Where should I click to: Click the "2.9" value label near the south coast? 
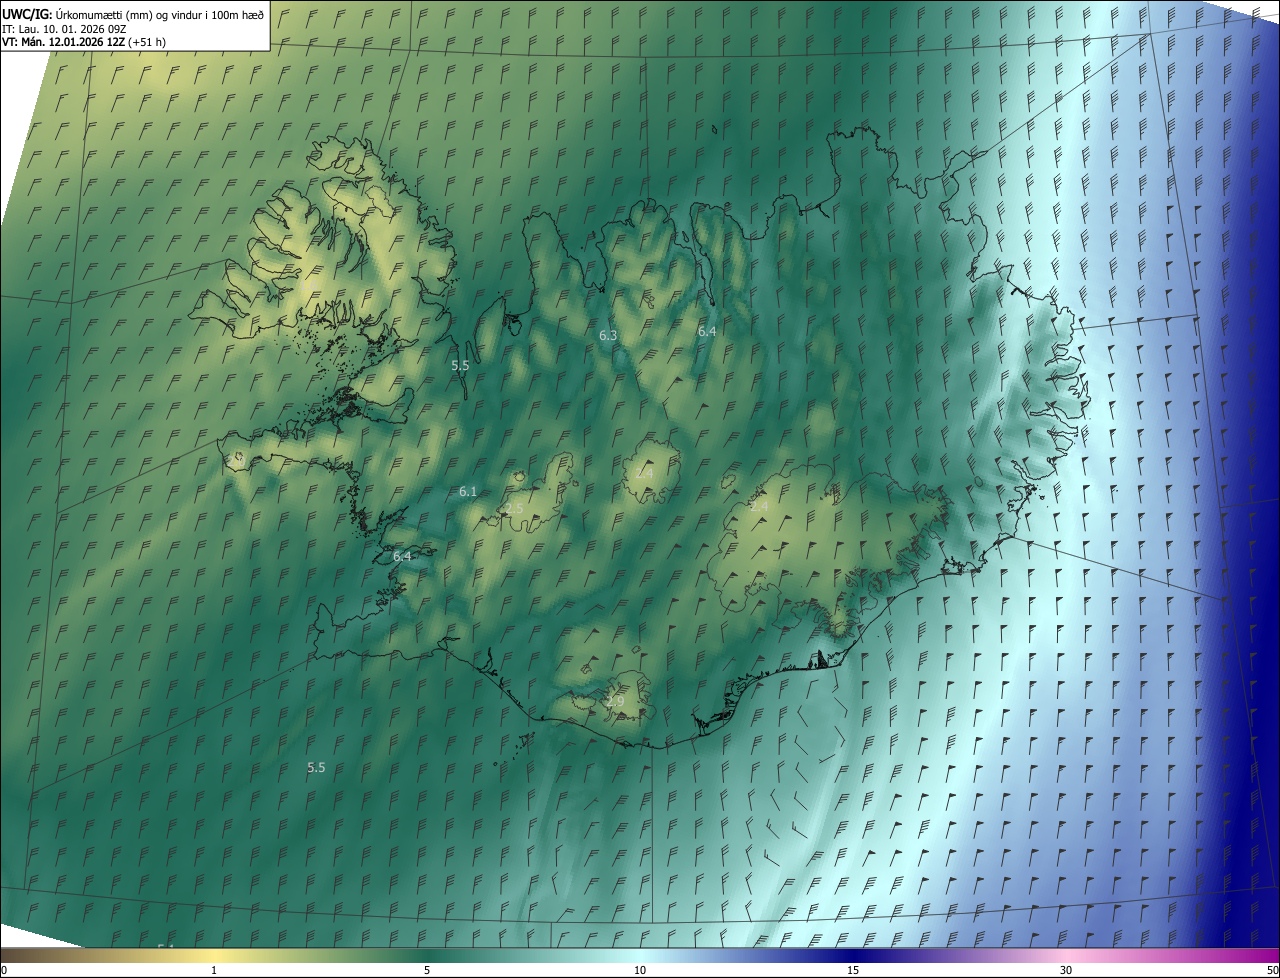point(615,702)
